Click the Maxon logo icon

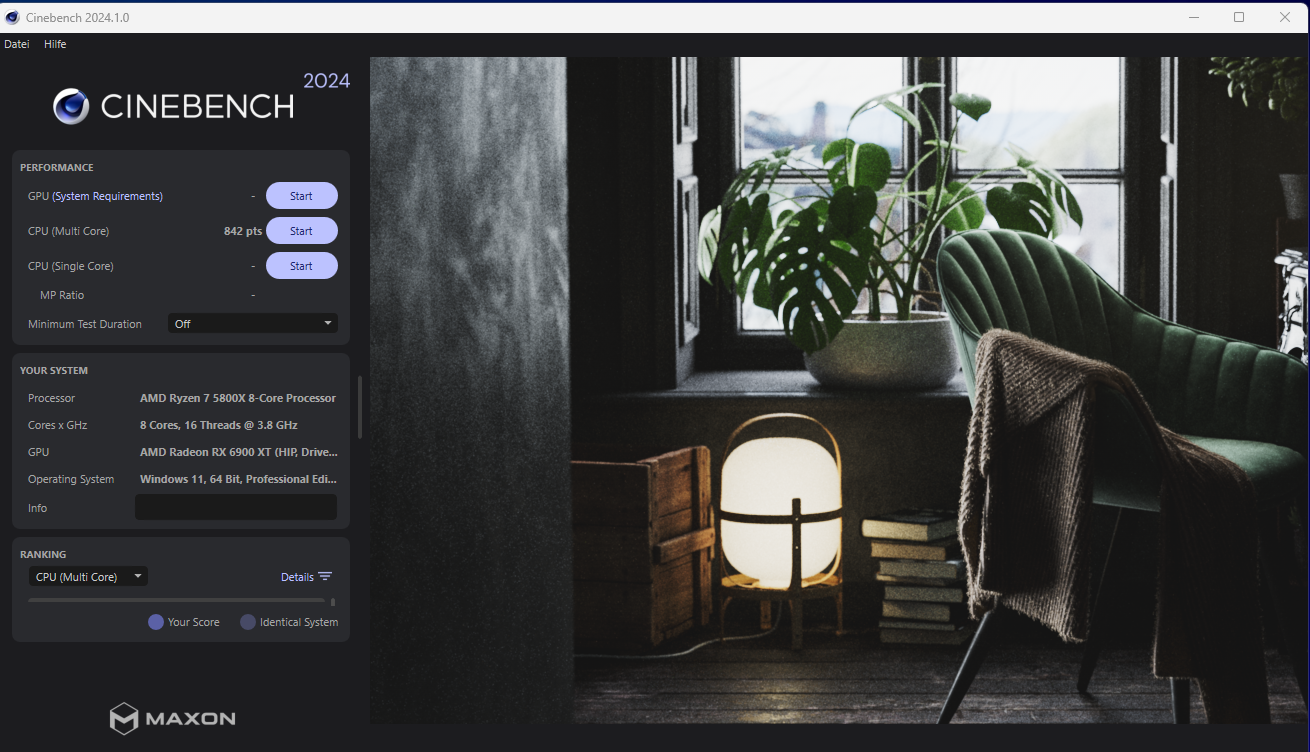pos(124,719)
